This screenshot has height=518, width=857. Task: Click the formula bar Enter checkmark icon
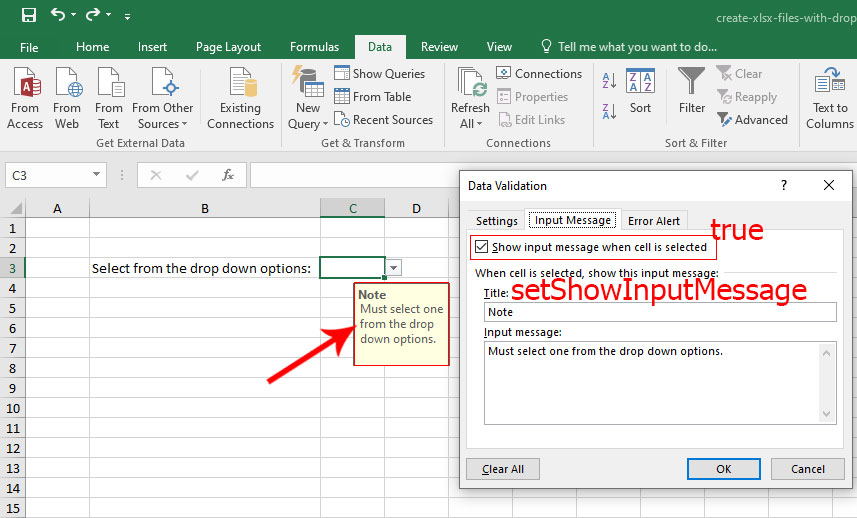[x=192, y=175]
